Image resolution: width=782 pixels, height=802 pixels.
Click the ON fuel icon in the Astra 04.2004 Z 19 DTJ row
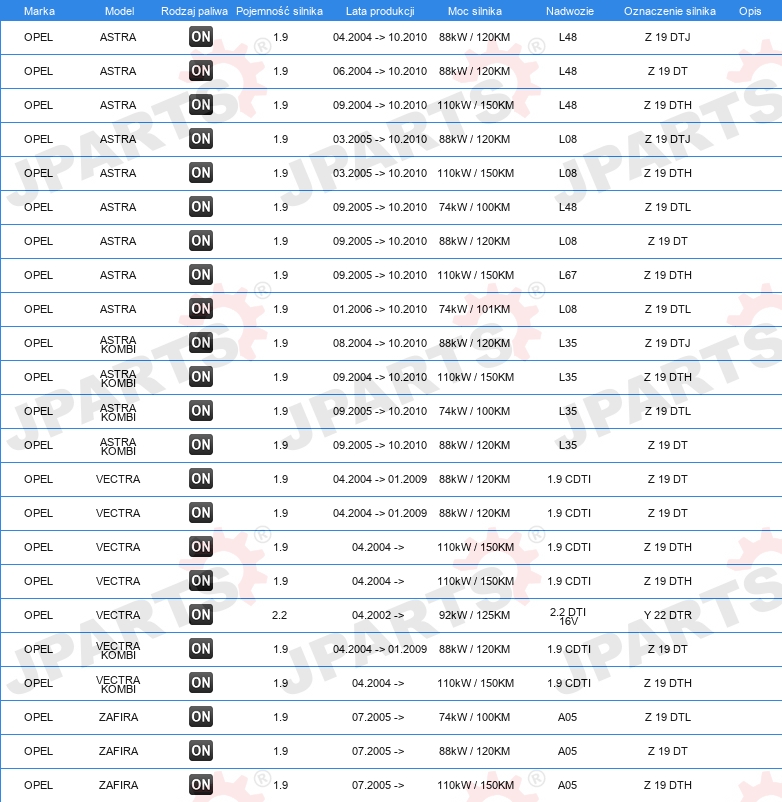(200, 37)
